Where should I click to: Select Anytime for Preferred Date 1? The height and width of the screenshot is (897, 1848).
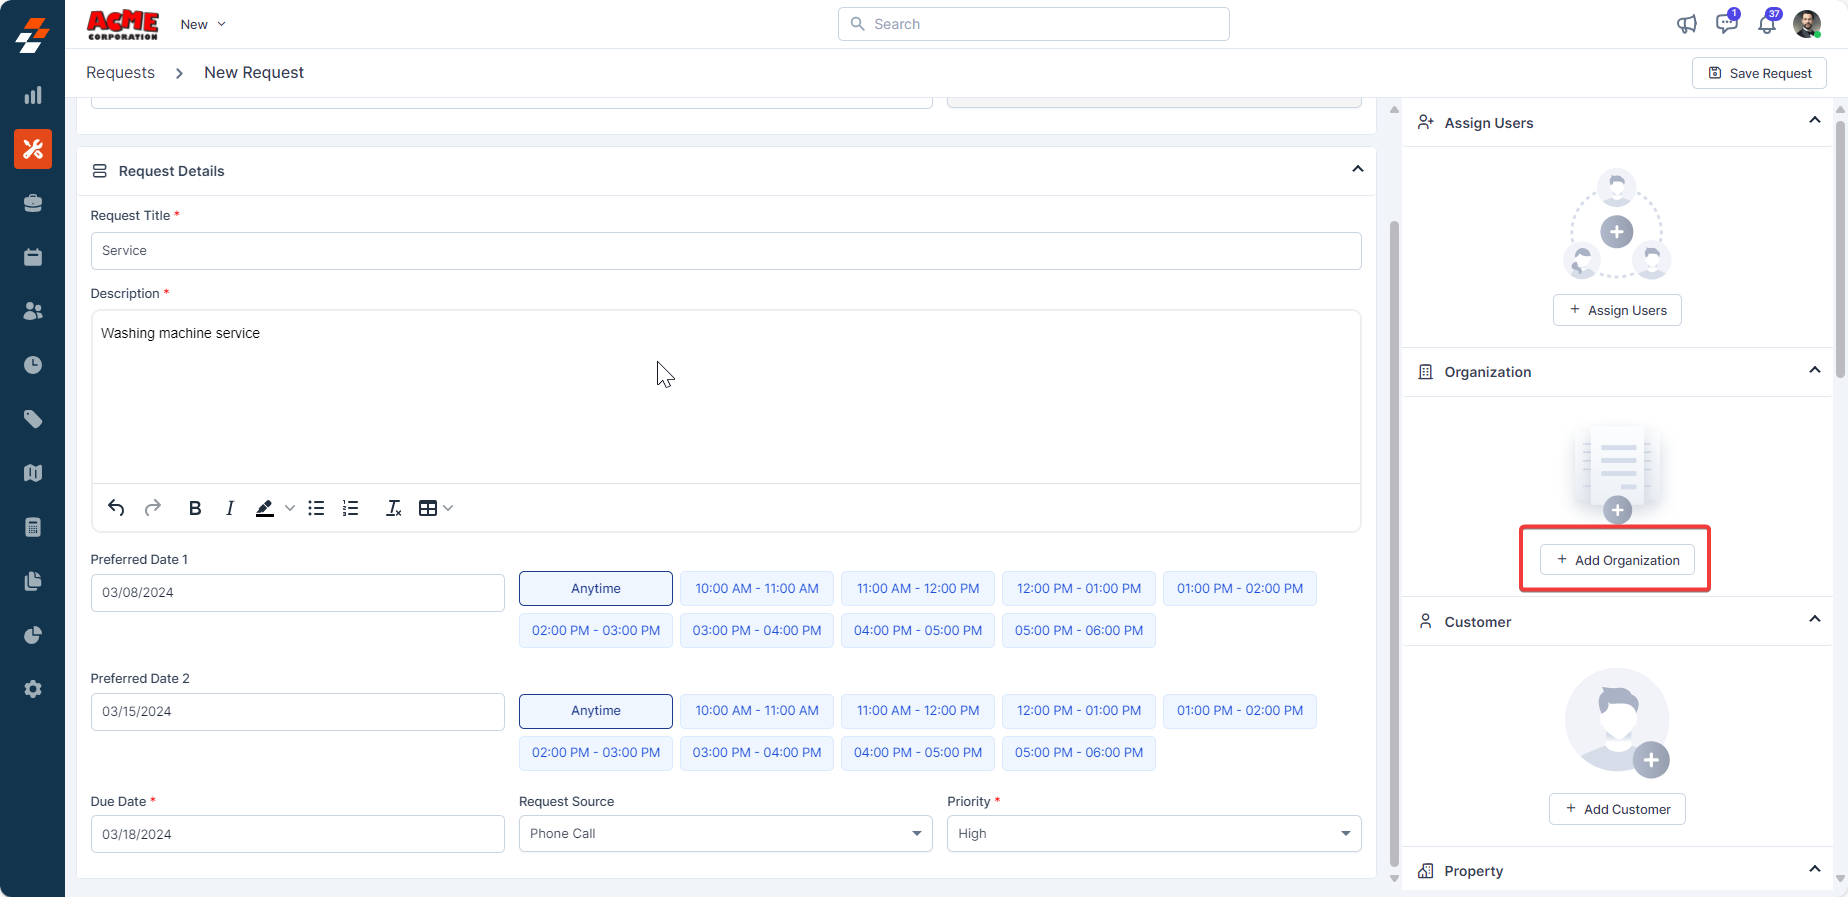[595, 589]
